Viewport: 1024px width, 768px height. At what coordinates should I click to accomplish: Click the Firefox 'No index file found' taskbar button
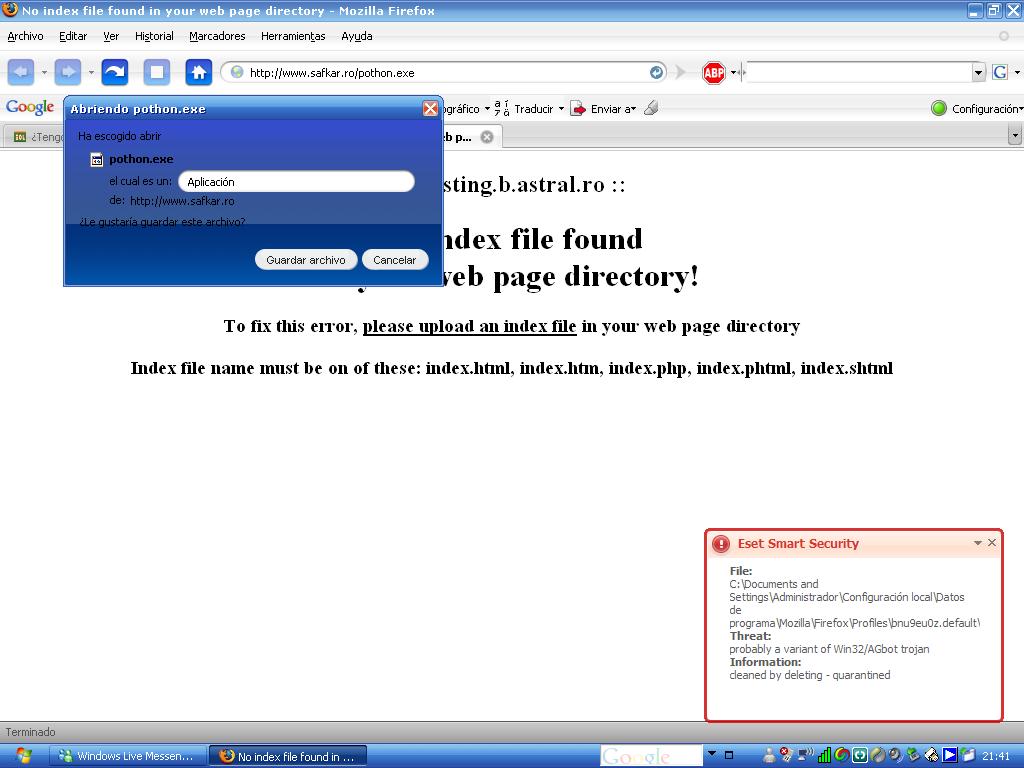pyautogui.click(x=288, y=756)
